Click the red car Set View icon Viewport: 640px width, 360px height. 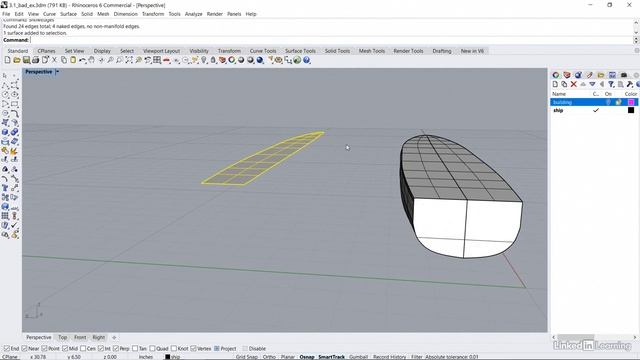click(x=167, y=60)
